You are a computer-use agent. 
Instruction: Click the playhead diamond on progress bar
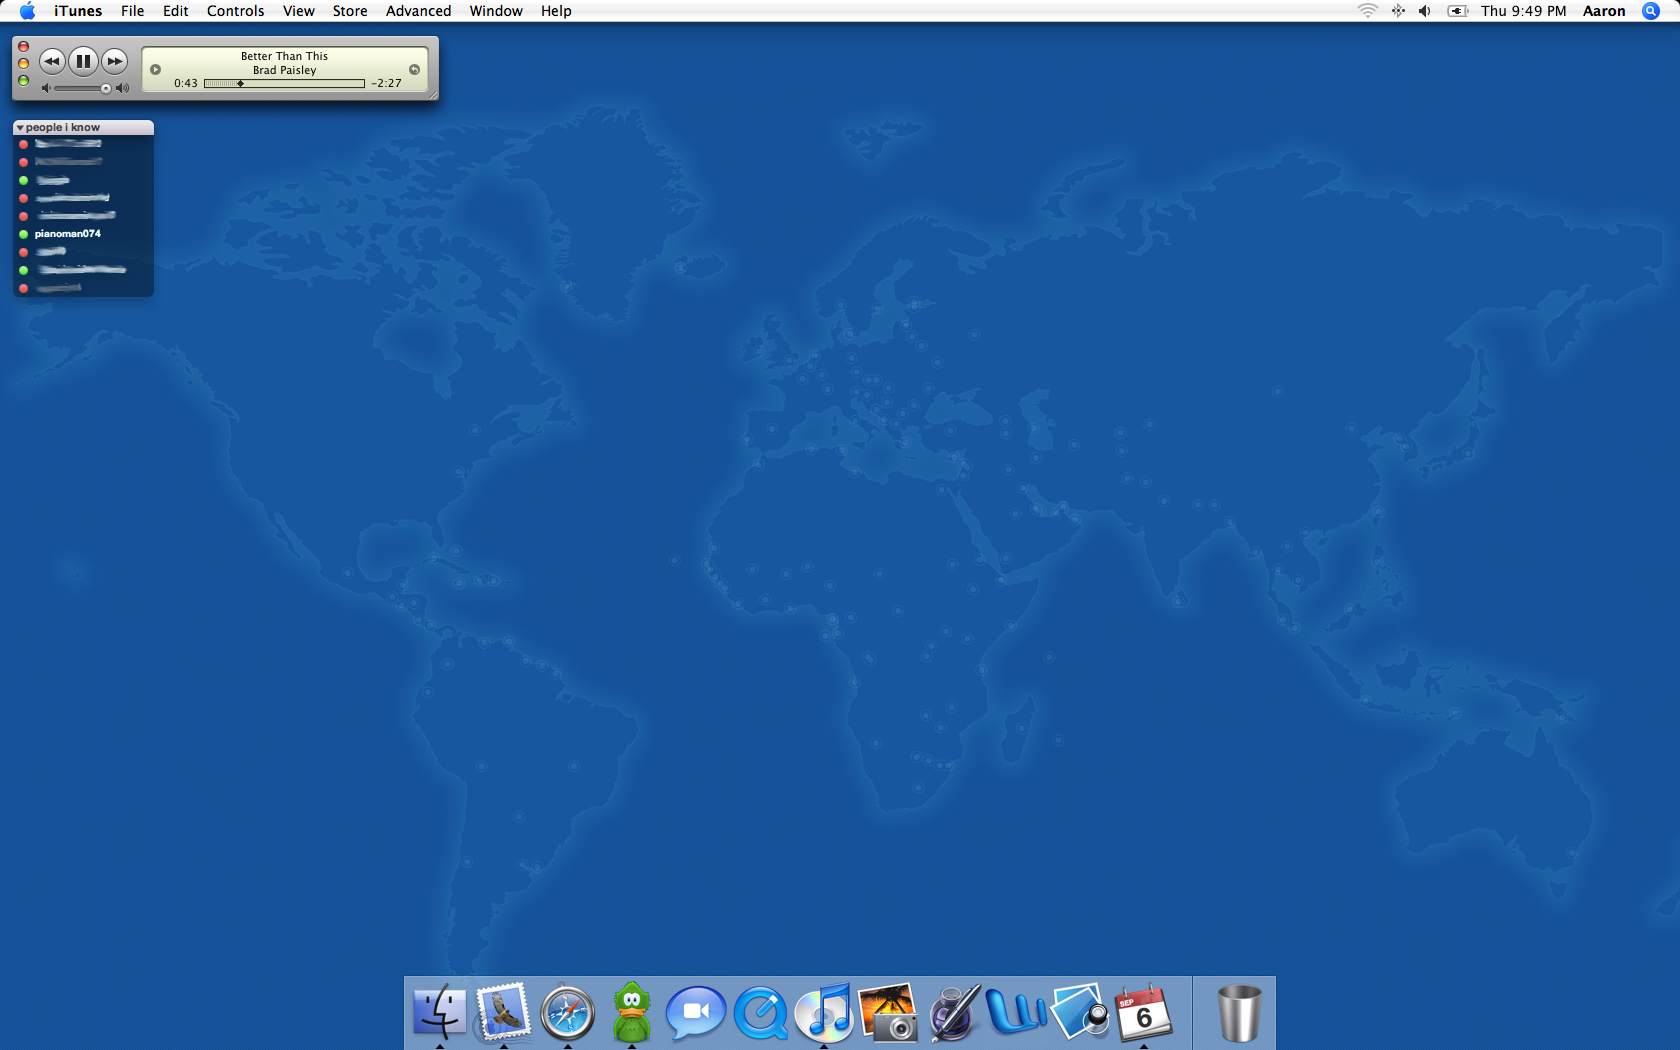pyautogui.click(x=240, y=83)
